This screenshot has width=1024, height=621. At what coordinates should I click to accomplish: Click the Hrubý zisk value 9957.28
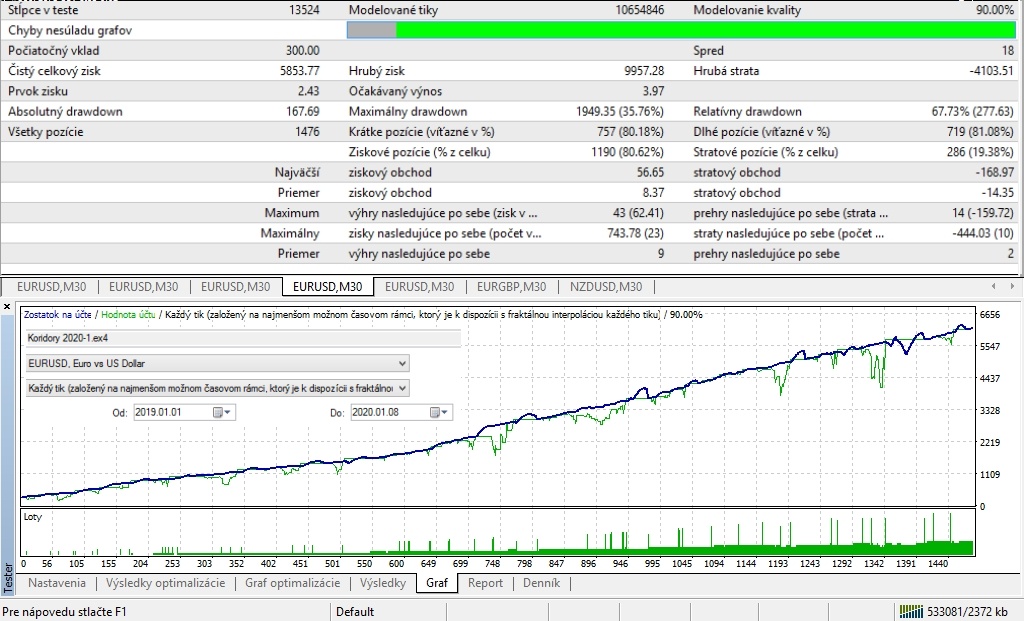pyautogui.click(x=644, y=71)
